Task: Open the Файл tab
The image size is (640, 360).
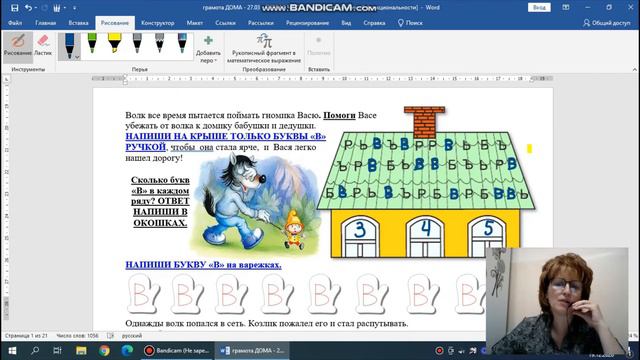Action: [x=15, y=23]
